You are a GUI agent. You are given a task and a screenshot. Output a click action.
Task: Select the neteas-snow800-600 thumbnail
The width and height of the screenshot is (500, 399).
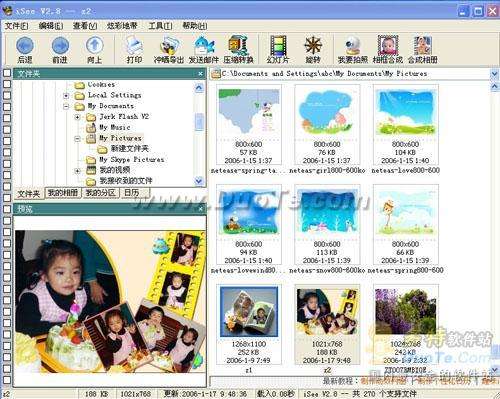pos(327,224)
